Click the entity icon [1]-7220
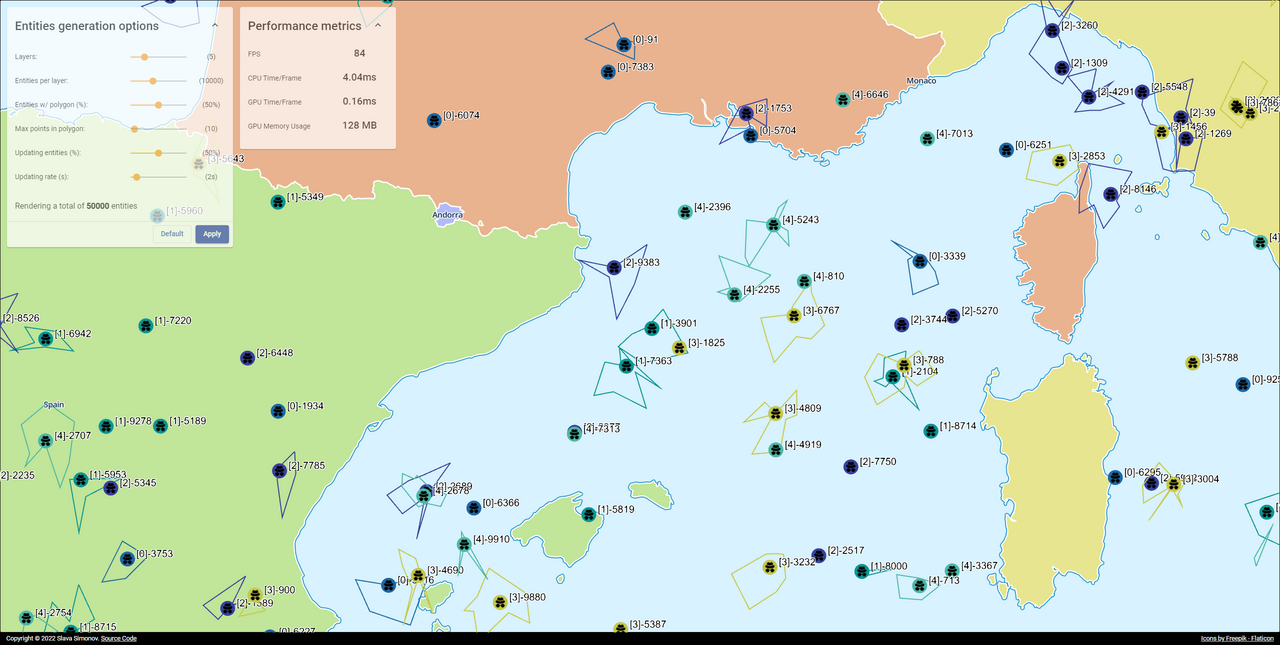Viewport: 1280px width, 645px height. 145,325
